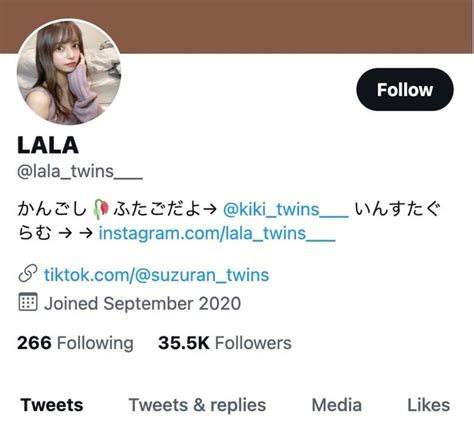
Task: Switch to Tweets & replies tab
Action: coord(197,405)
